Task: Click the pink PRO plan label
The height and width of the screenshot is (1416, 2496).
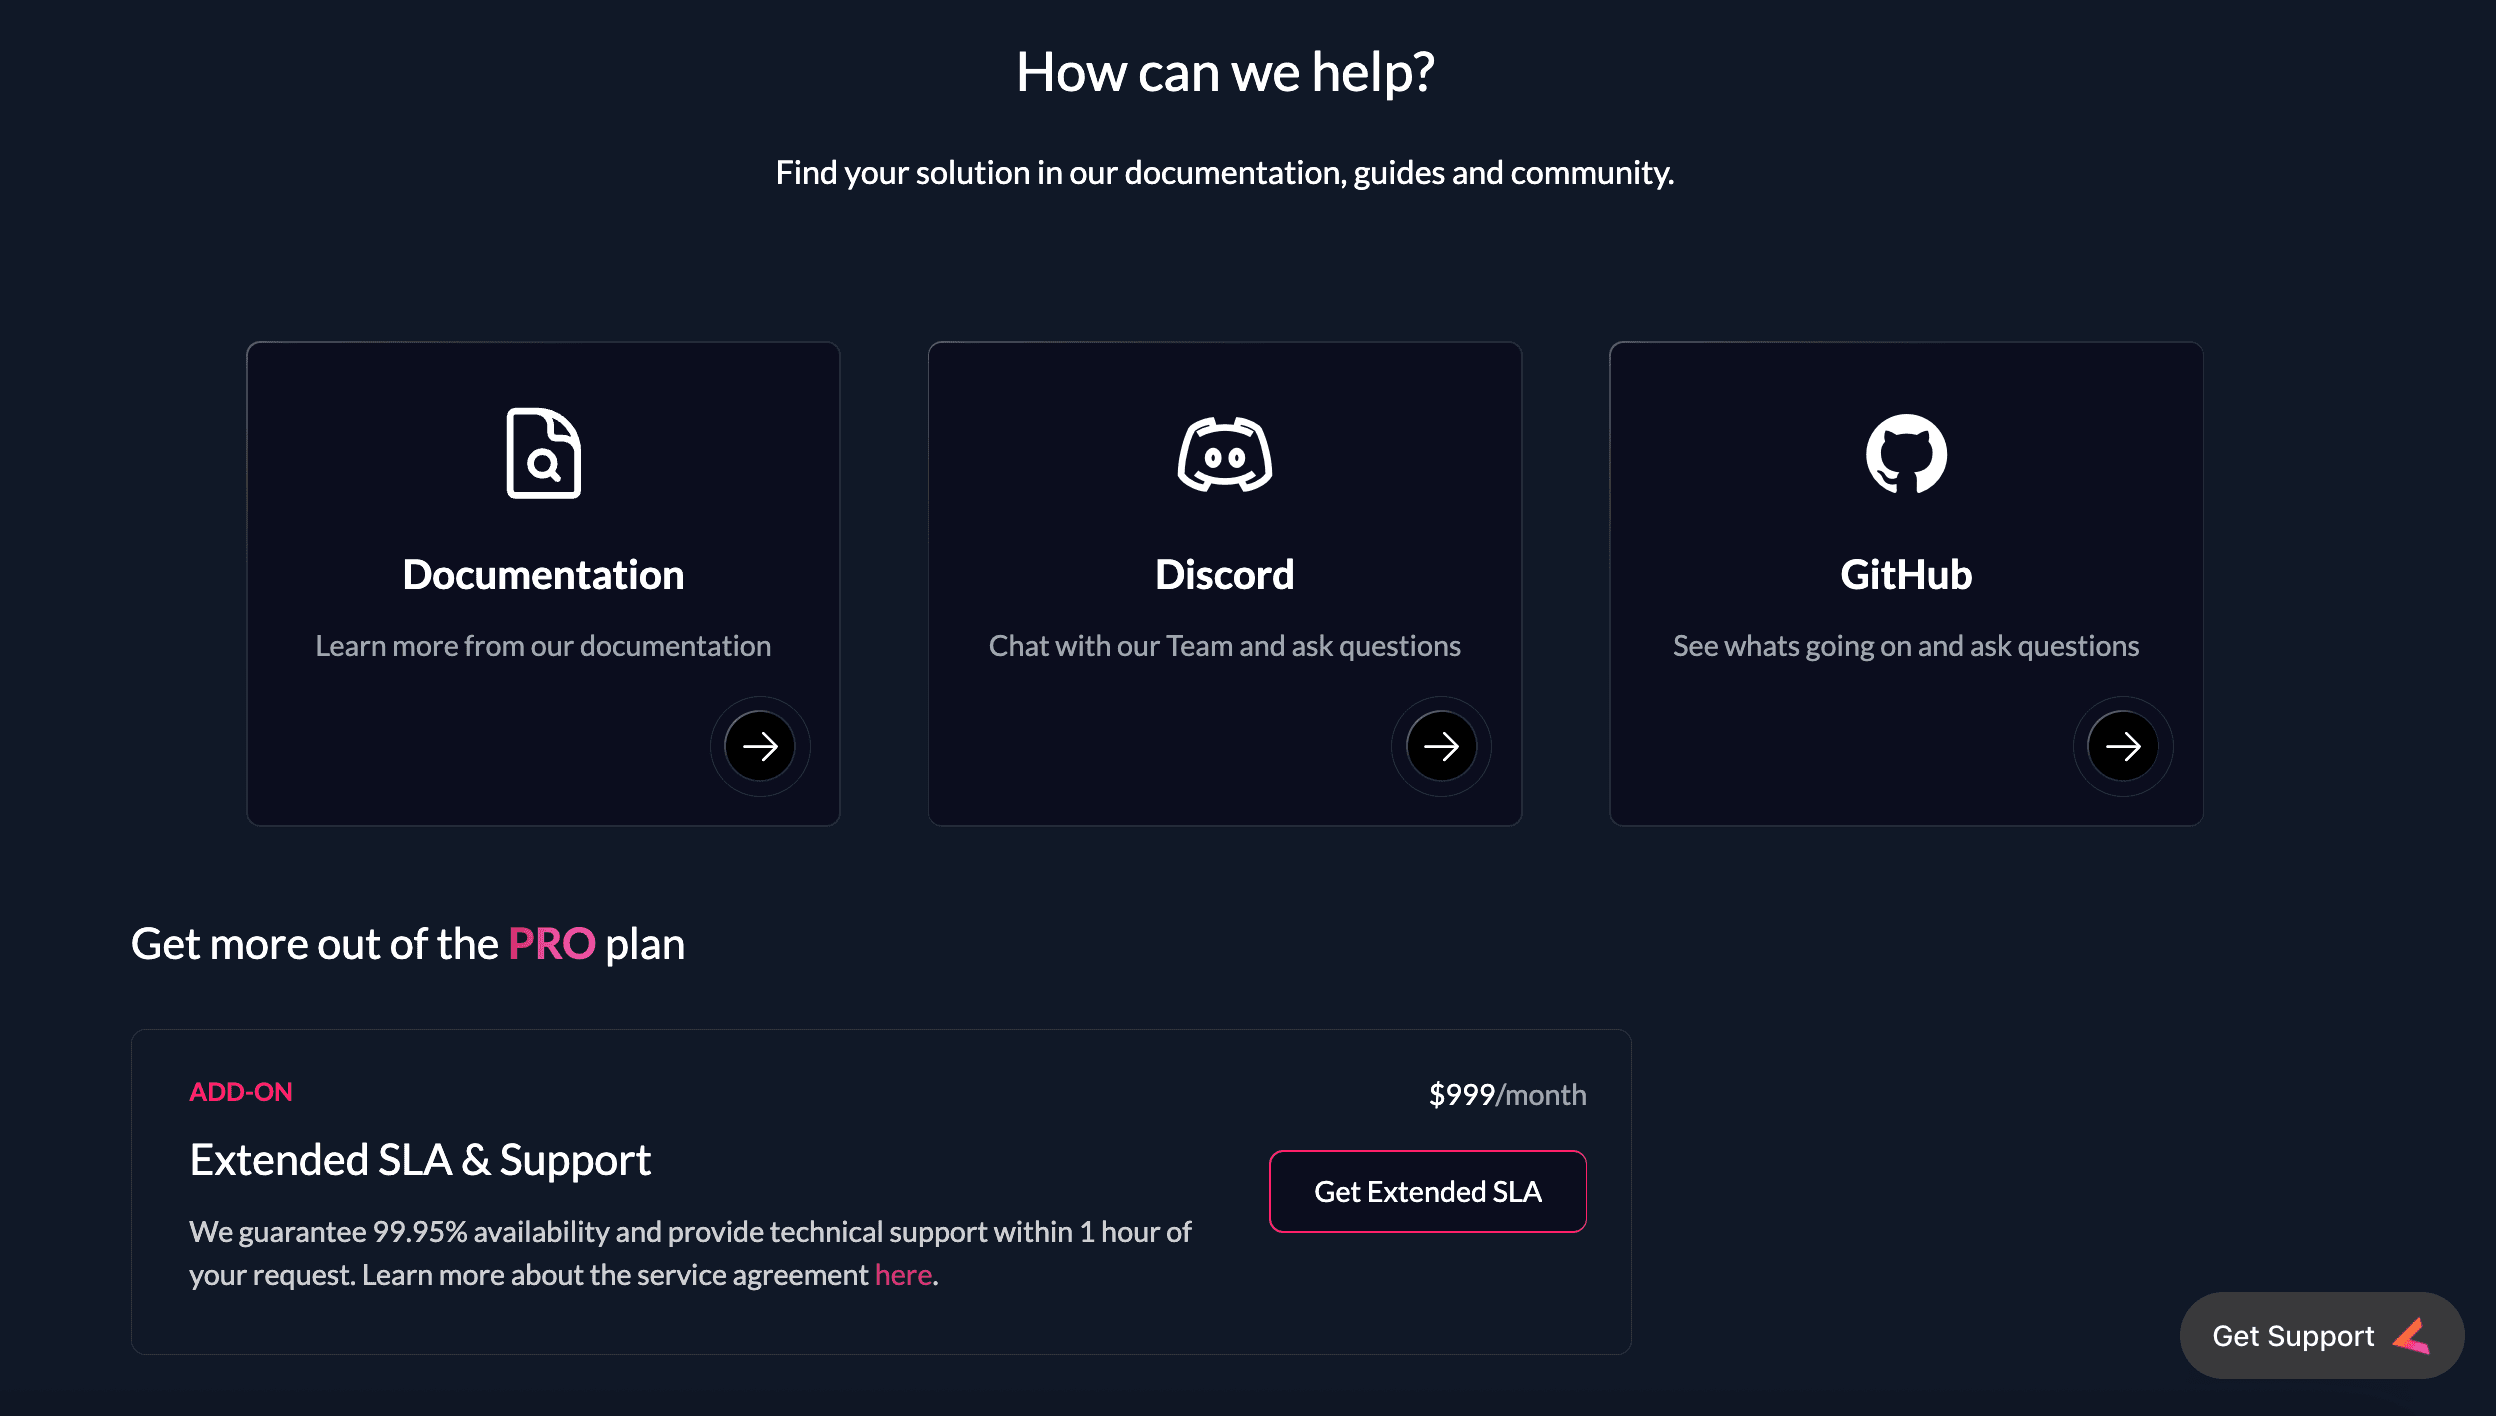Action: (552, 944)
